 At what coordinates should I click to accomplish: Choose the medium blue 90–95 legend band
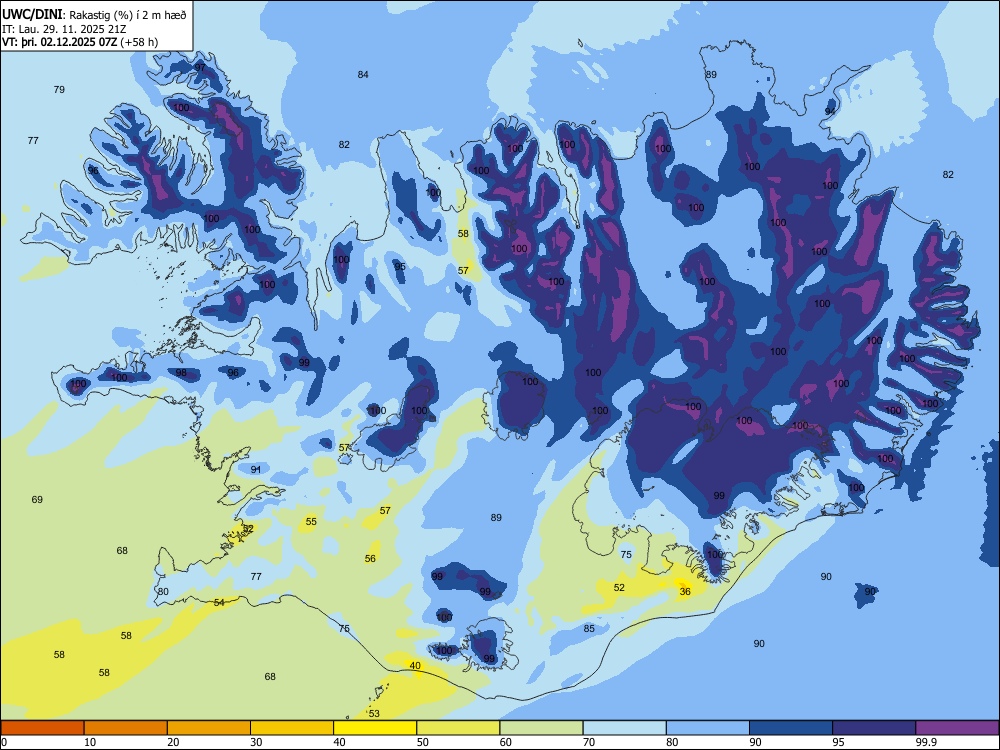[x=791, y=728]
